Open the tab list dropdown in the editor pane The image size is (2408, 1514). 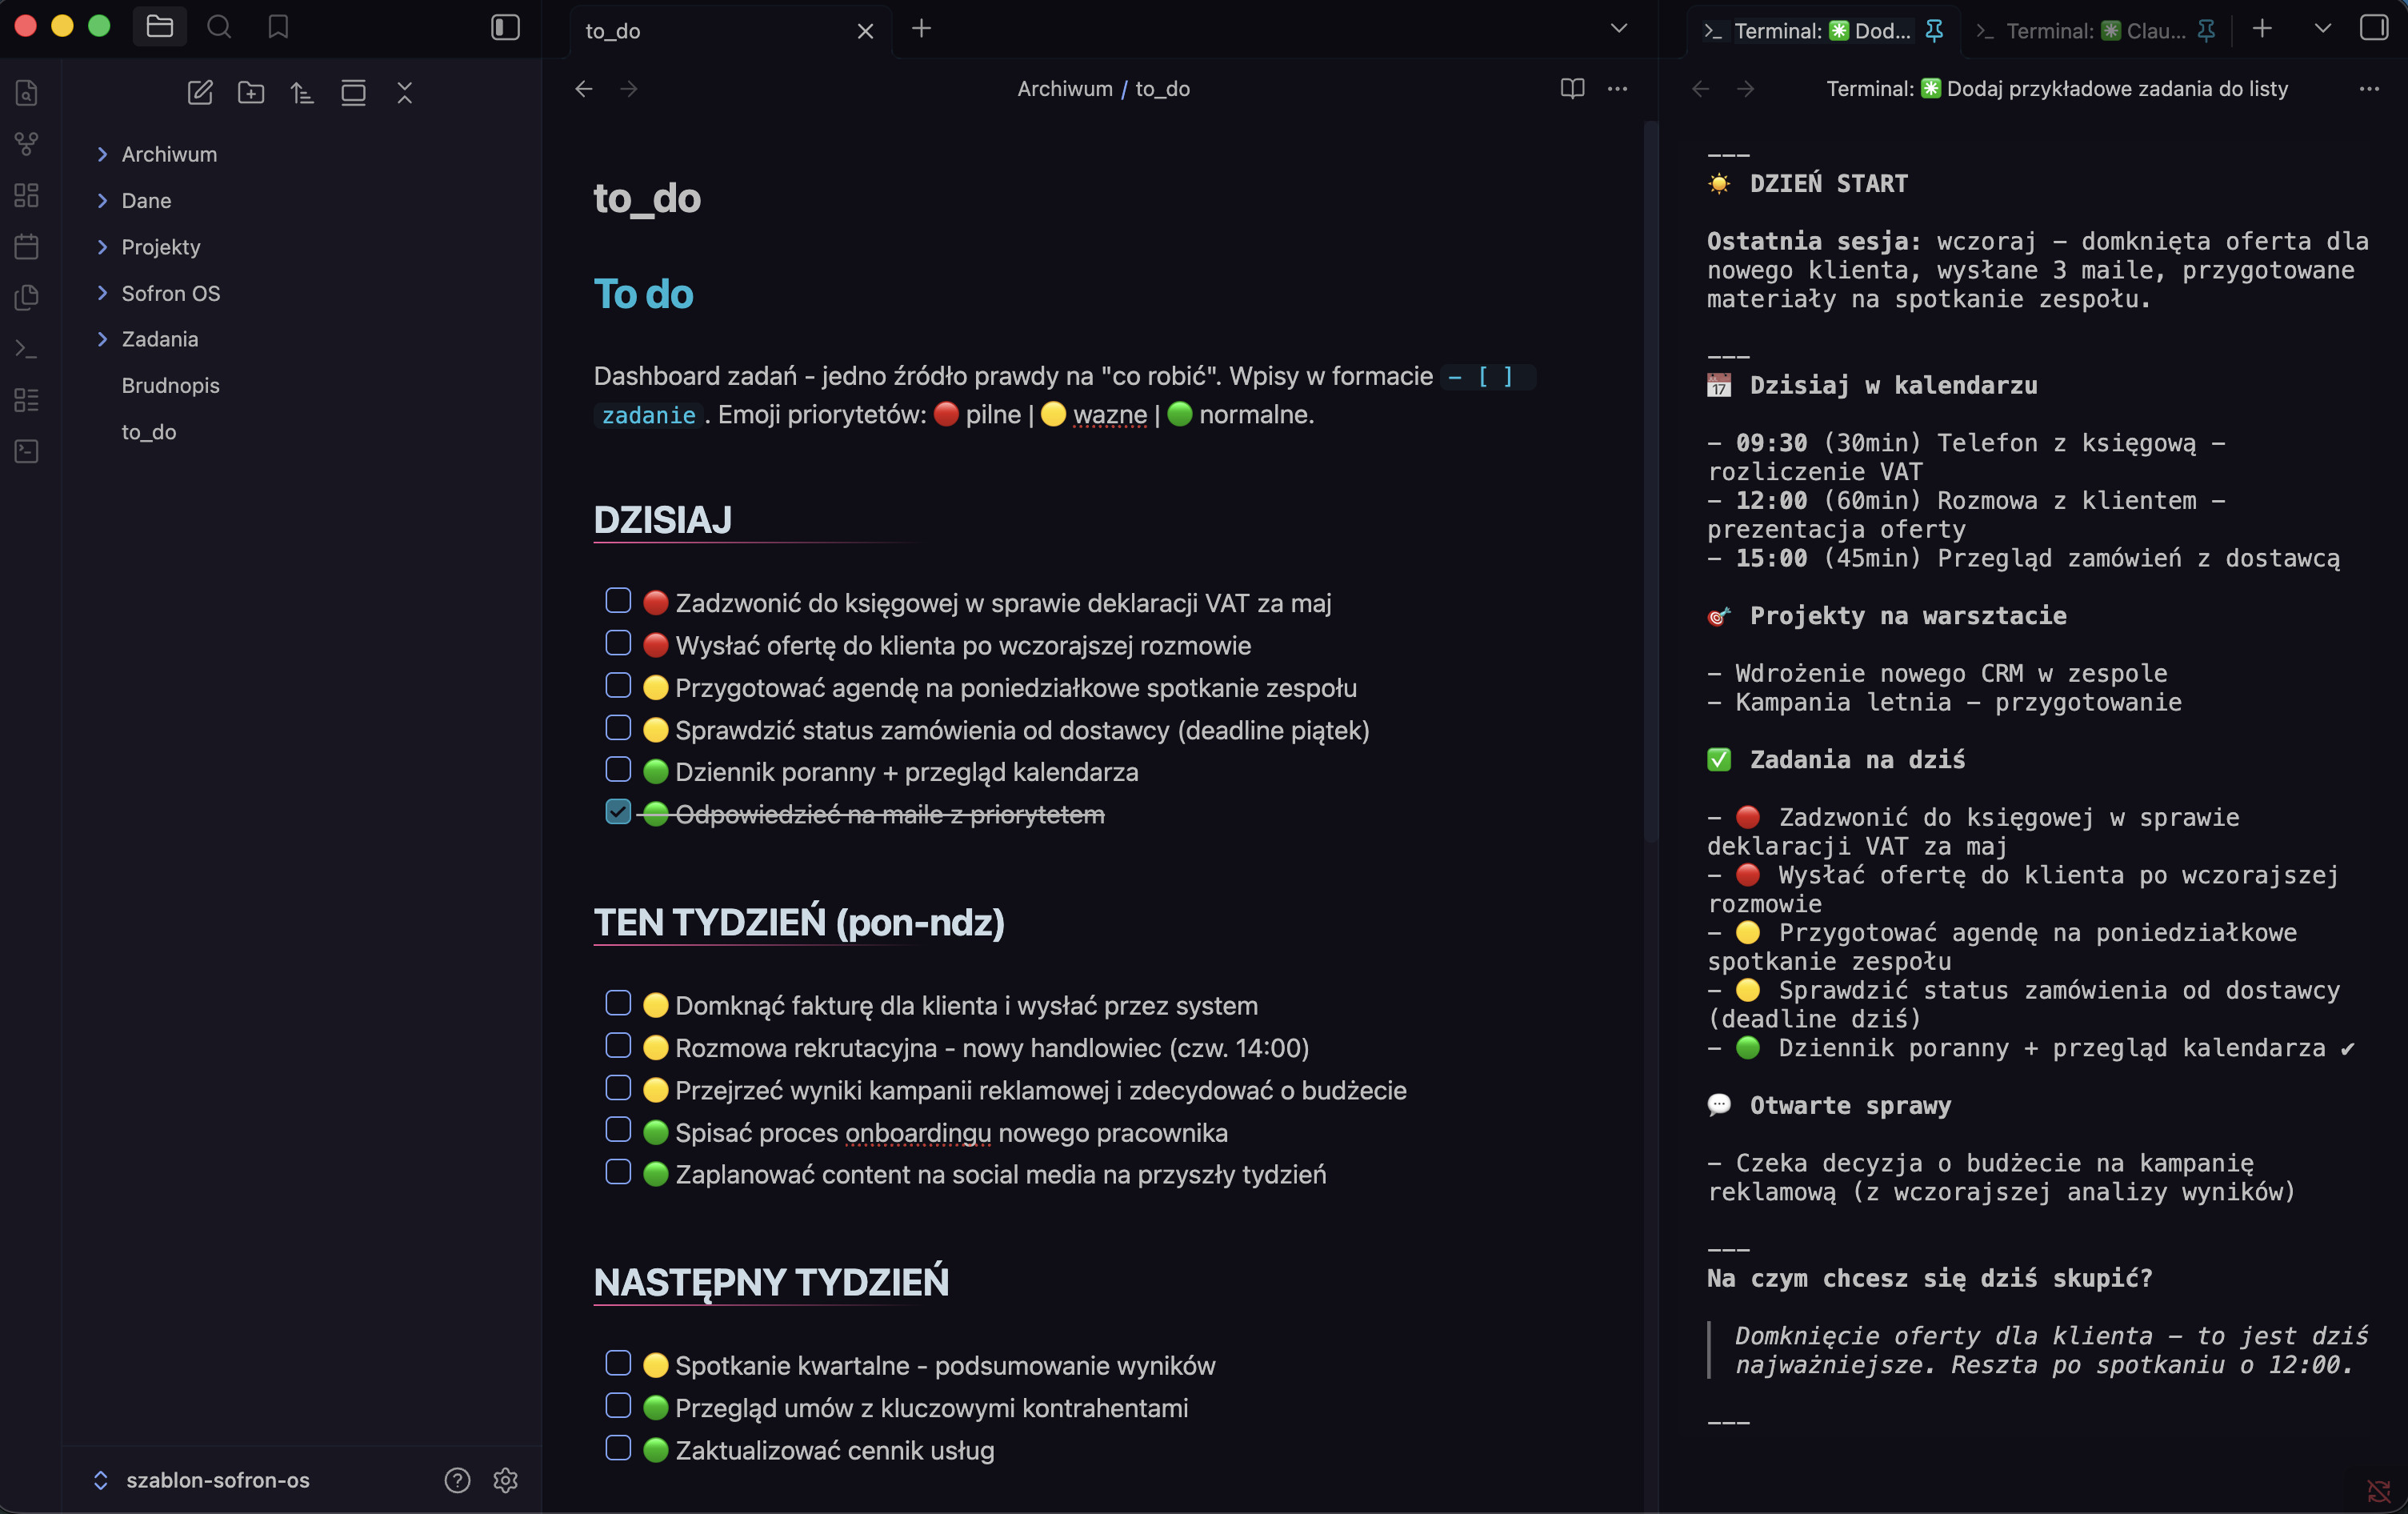pyautogui.click(x=1619, y=28)
